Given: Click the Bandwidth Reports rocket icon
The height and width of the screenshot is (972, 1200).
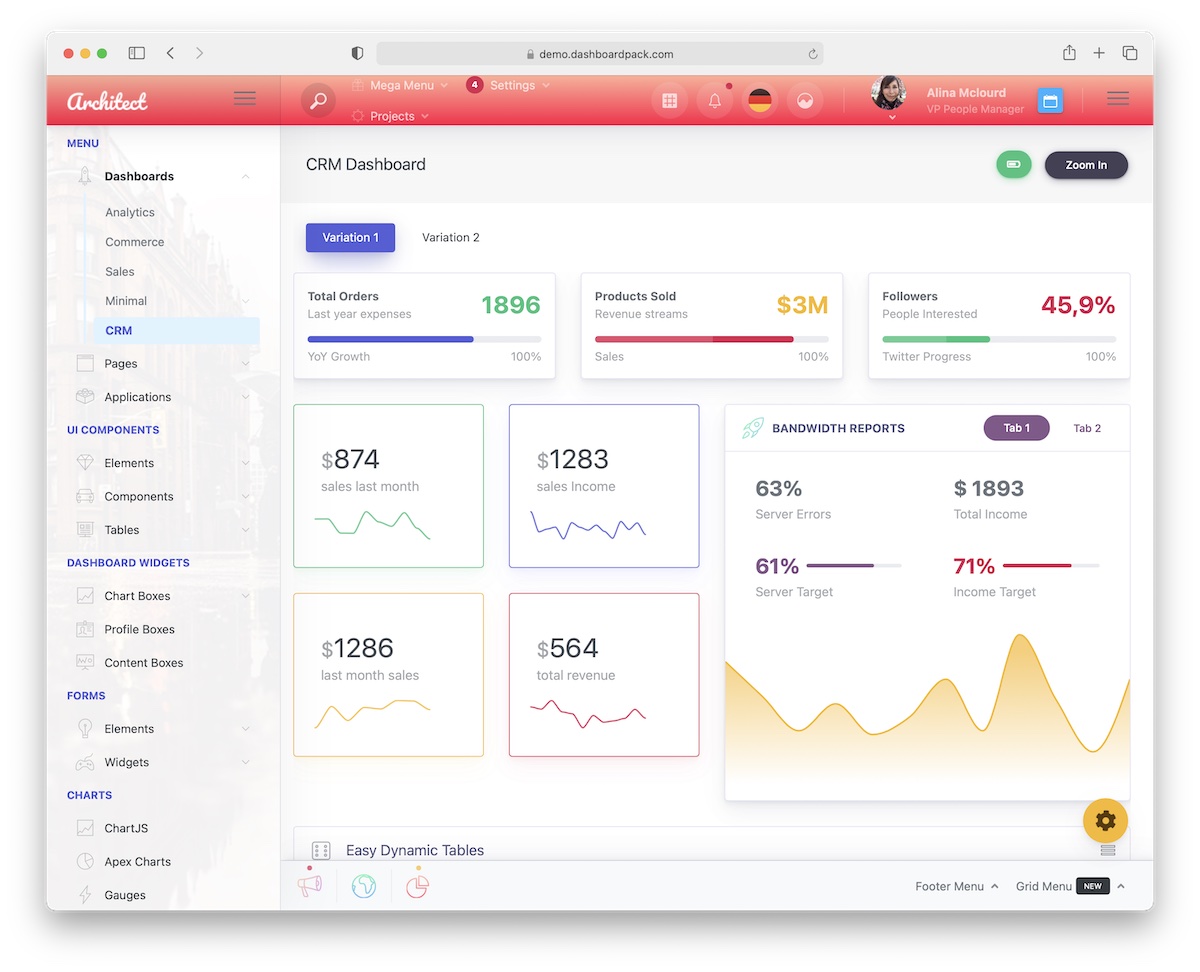Looking at the screenshot, I should (752, 428).
